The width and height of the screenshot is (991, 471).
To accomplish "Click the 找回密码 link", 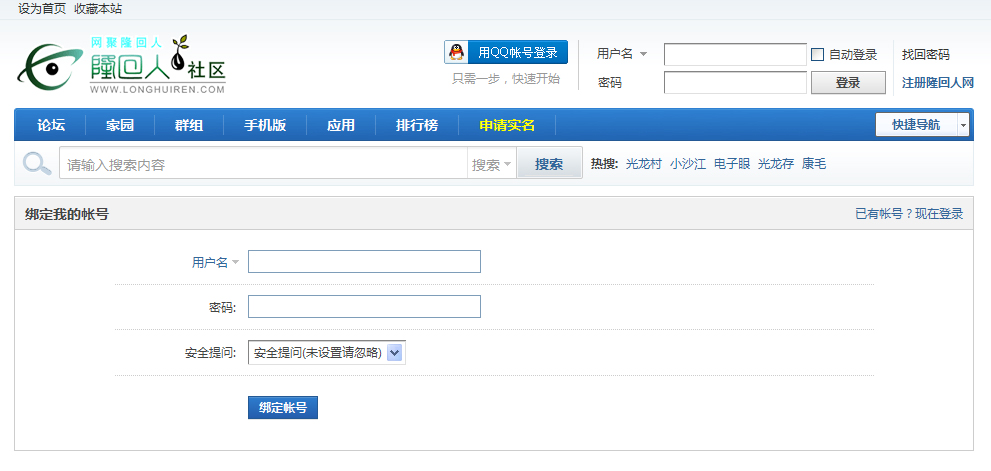I will 925,55.
